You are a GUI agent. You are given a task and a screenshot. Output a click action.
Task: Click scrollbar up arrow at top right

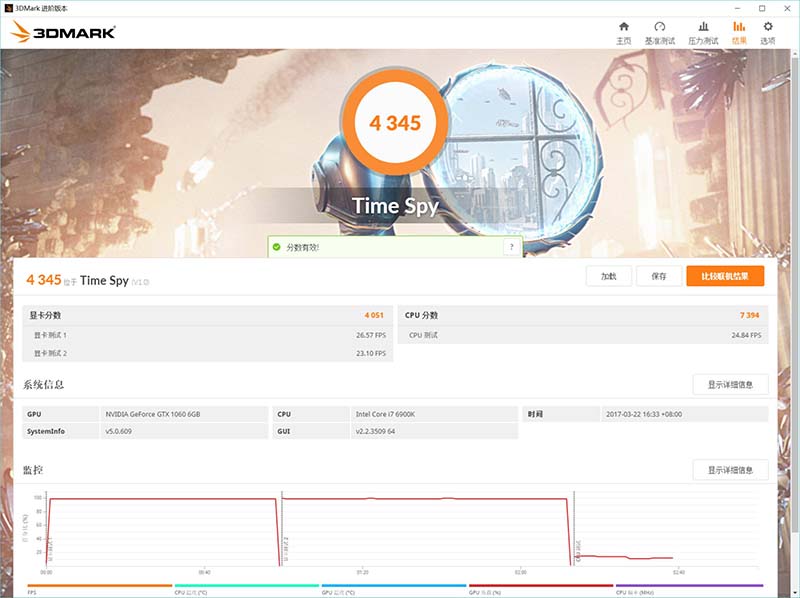[795, 53]
